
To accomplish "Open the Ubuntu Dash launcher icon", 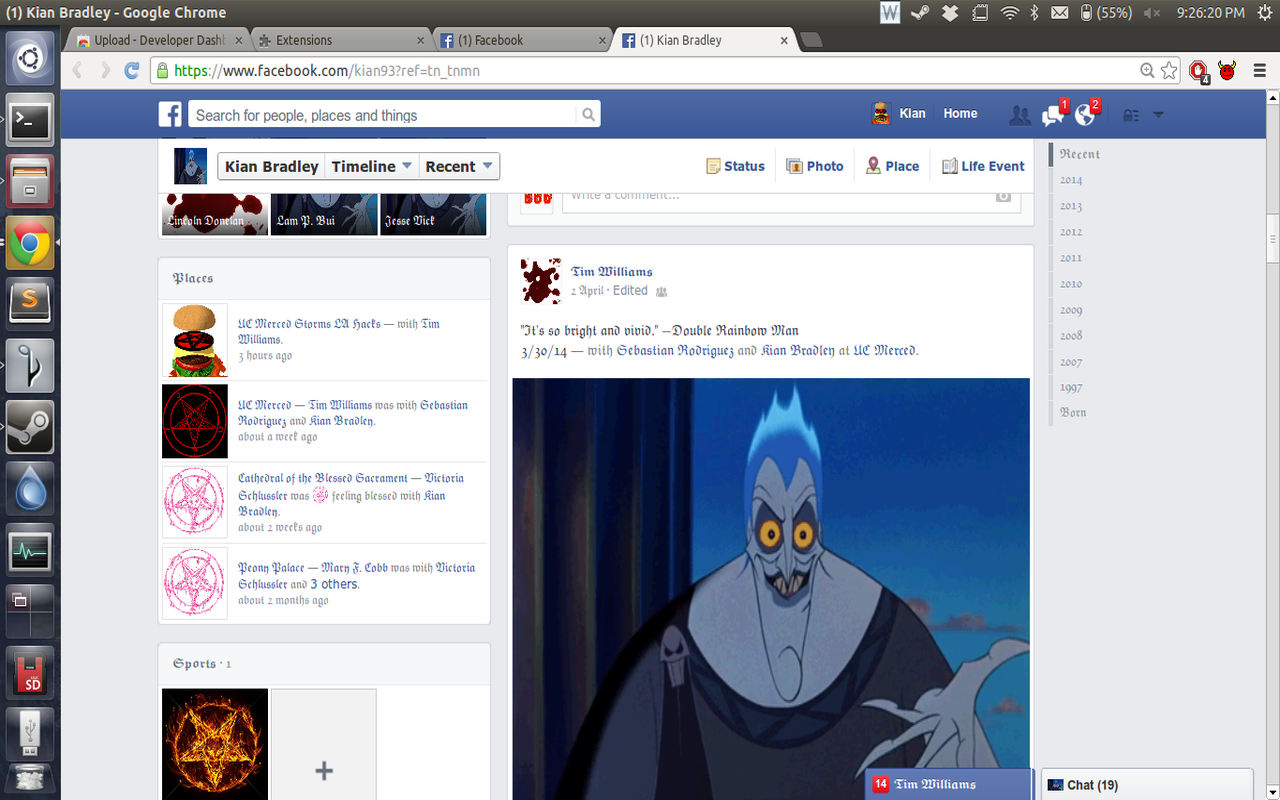I will pyautogui.click(x=30, y=58).
